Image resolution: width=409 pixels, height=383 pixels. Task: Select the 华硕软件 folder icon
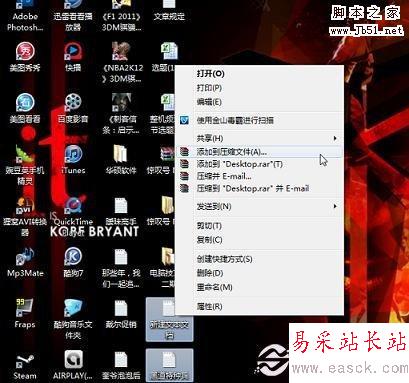[120, 154]
